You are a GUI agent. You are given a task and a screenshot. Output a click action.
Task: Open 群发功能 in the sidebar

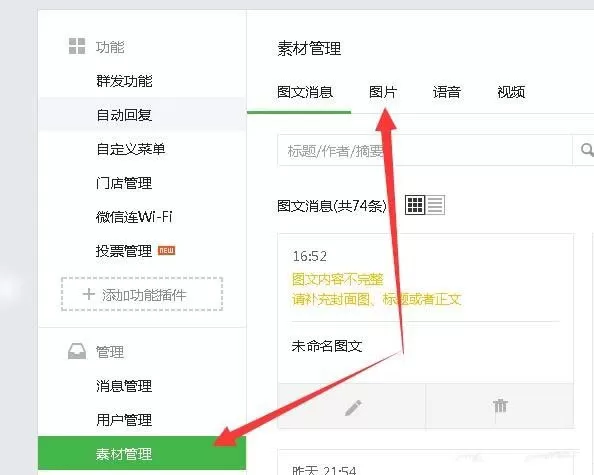124,81
